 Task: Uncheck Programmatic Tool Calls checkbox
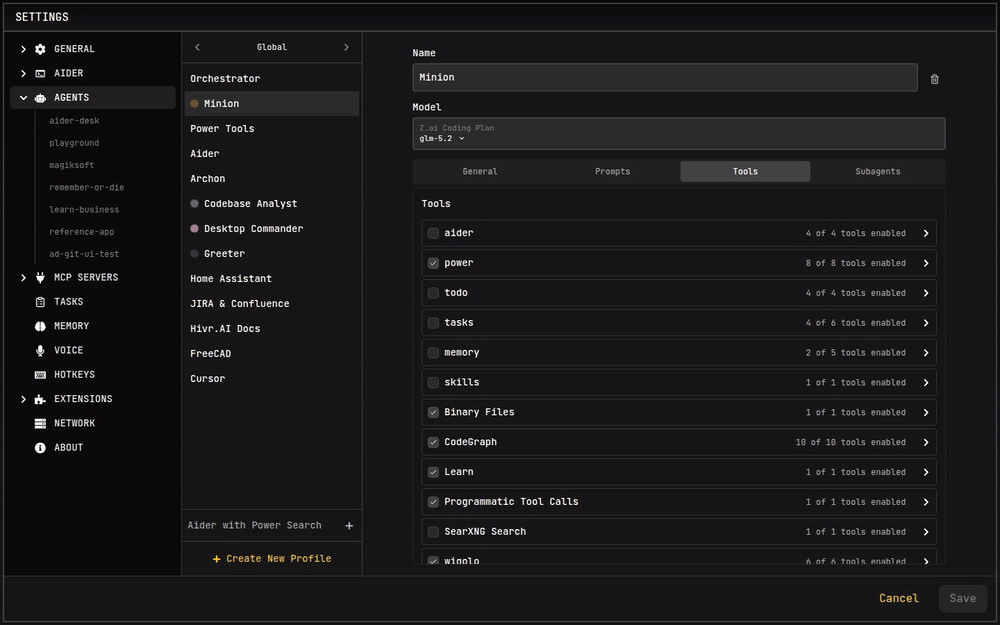click(433, 502)
